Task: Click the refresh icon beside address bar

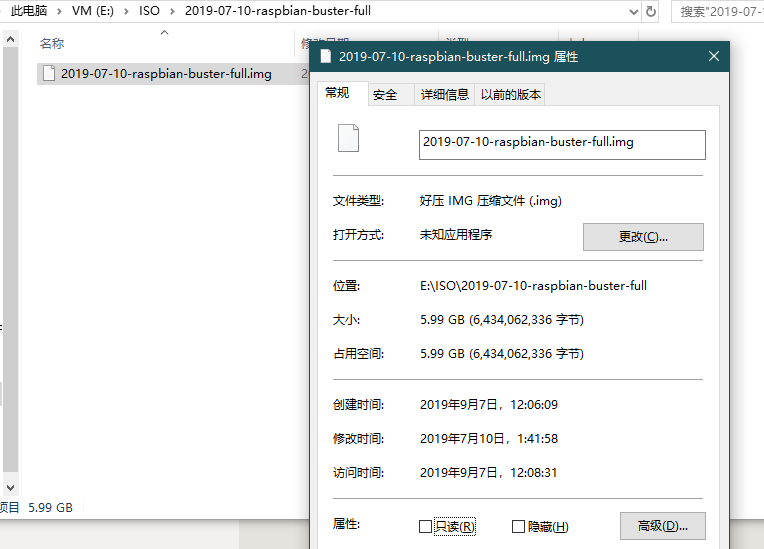Action: (x=651, y=11)
